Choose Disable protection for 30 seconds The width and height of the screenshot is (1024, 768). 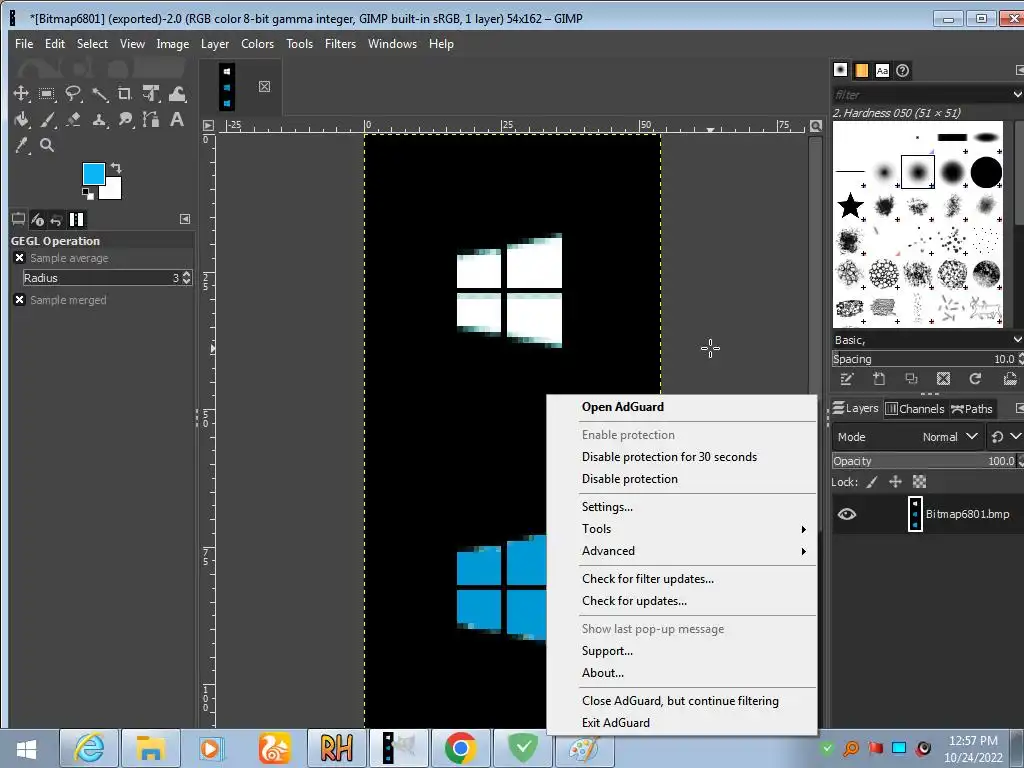click(x=669, y=457)
